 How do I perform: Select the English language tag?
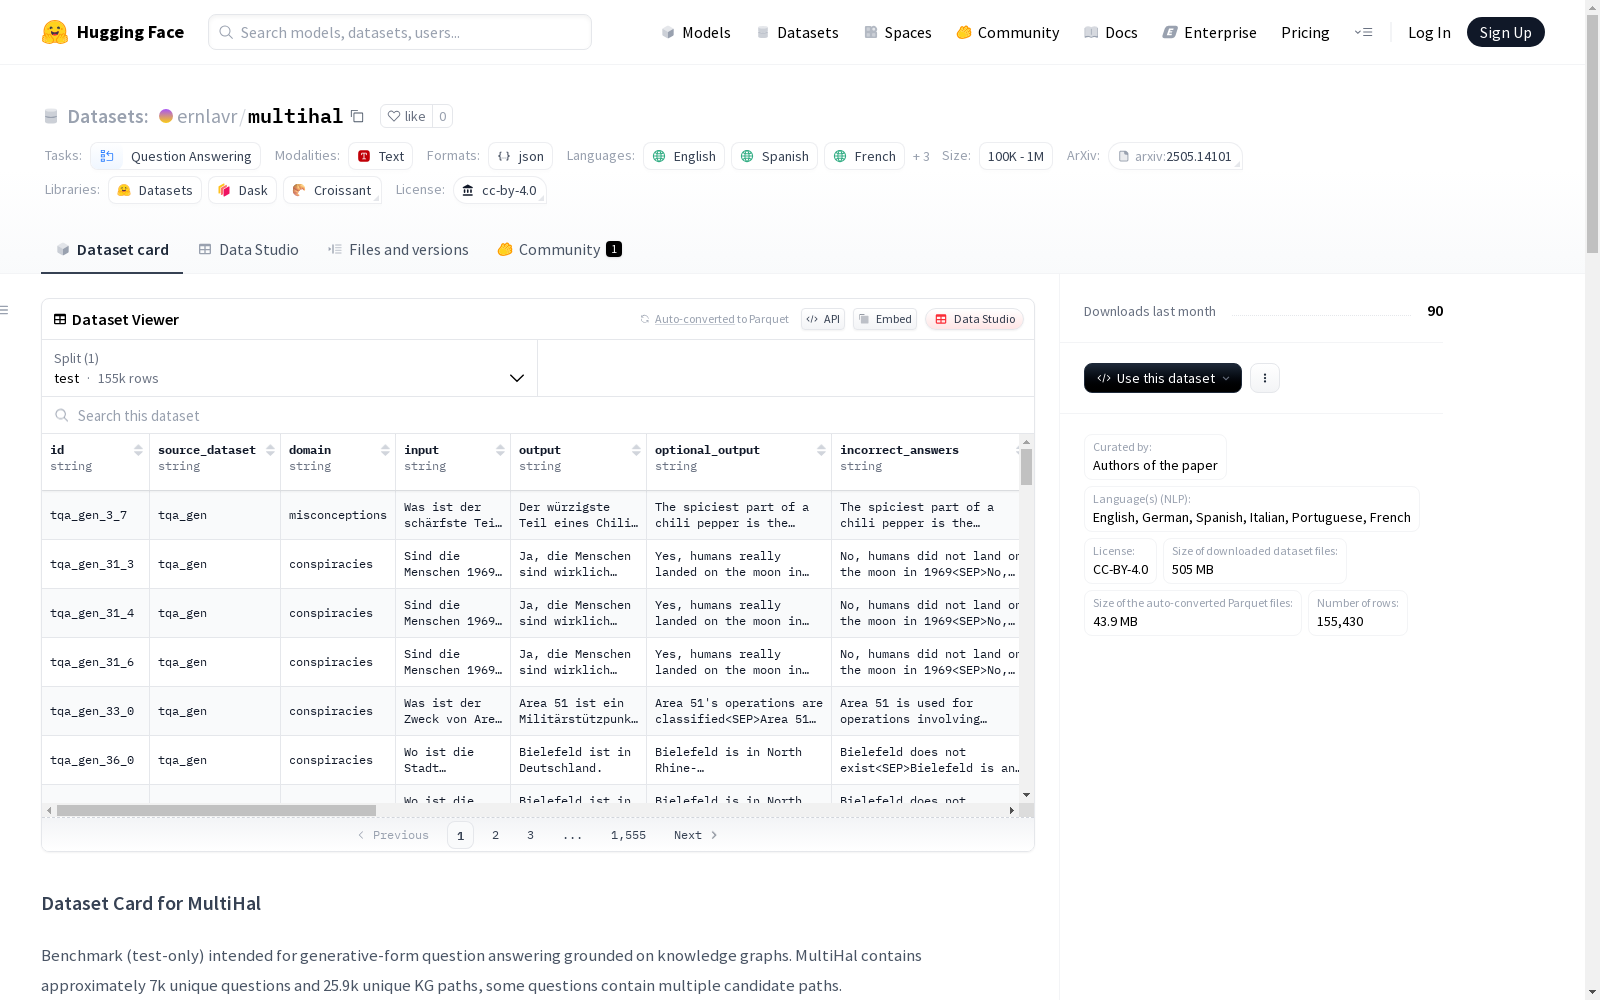pyautogui.click(x=684, y=156)
